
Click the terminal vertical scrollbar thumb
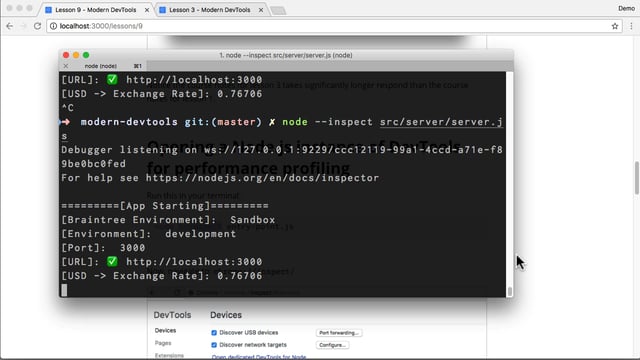point(510,291)
